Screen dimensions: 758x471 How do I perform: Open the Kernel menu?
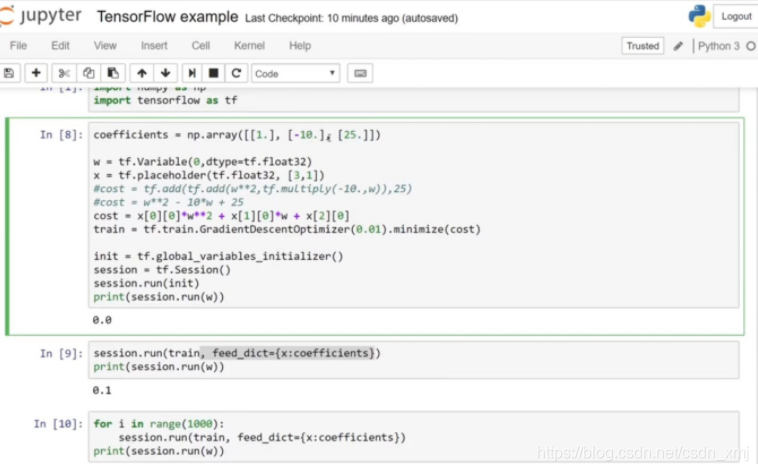[249, 45]
